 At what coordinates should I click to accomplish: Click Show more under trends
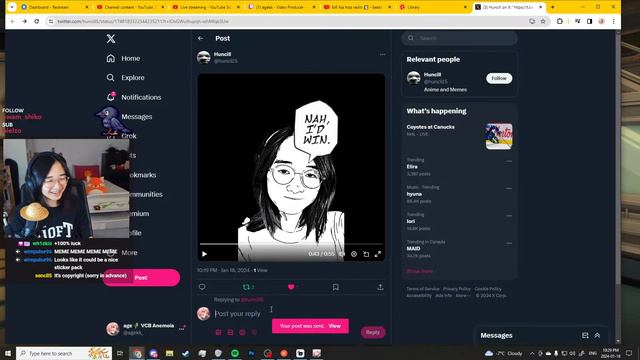[419, 271]
